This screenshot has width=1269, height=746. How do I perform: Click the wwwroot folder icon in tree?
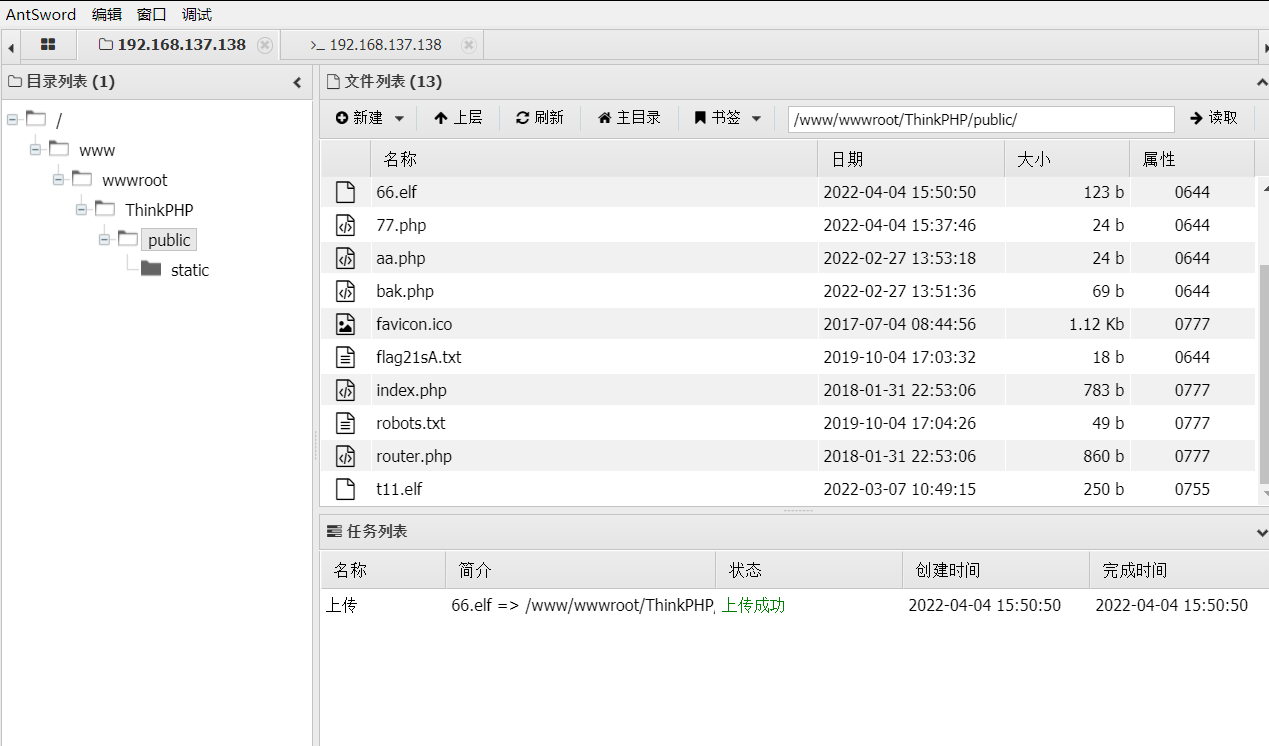82,178
